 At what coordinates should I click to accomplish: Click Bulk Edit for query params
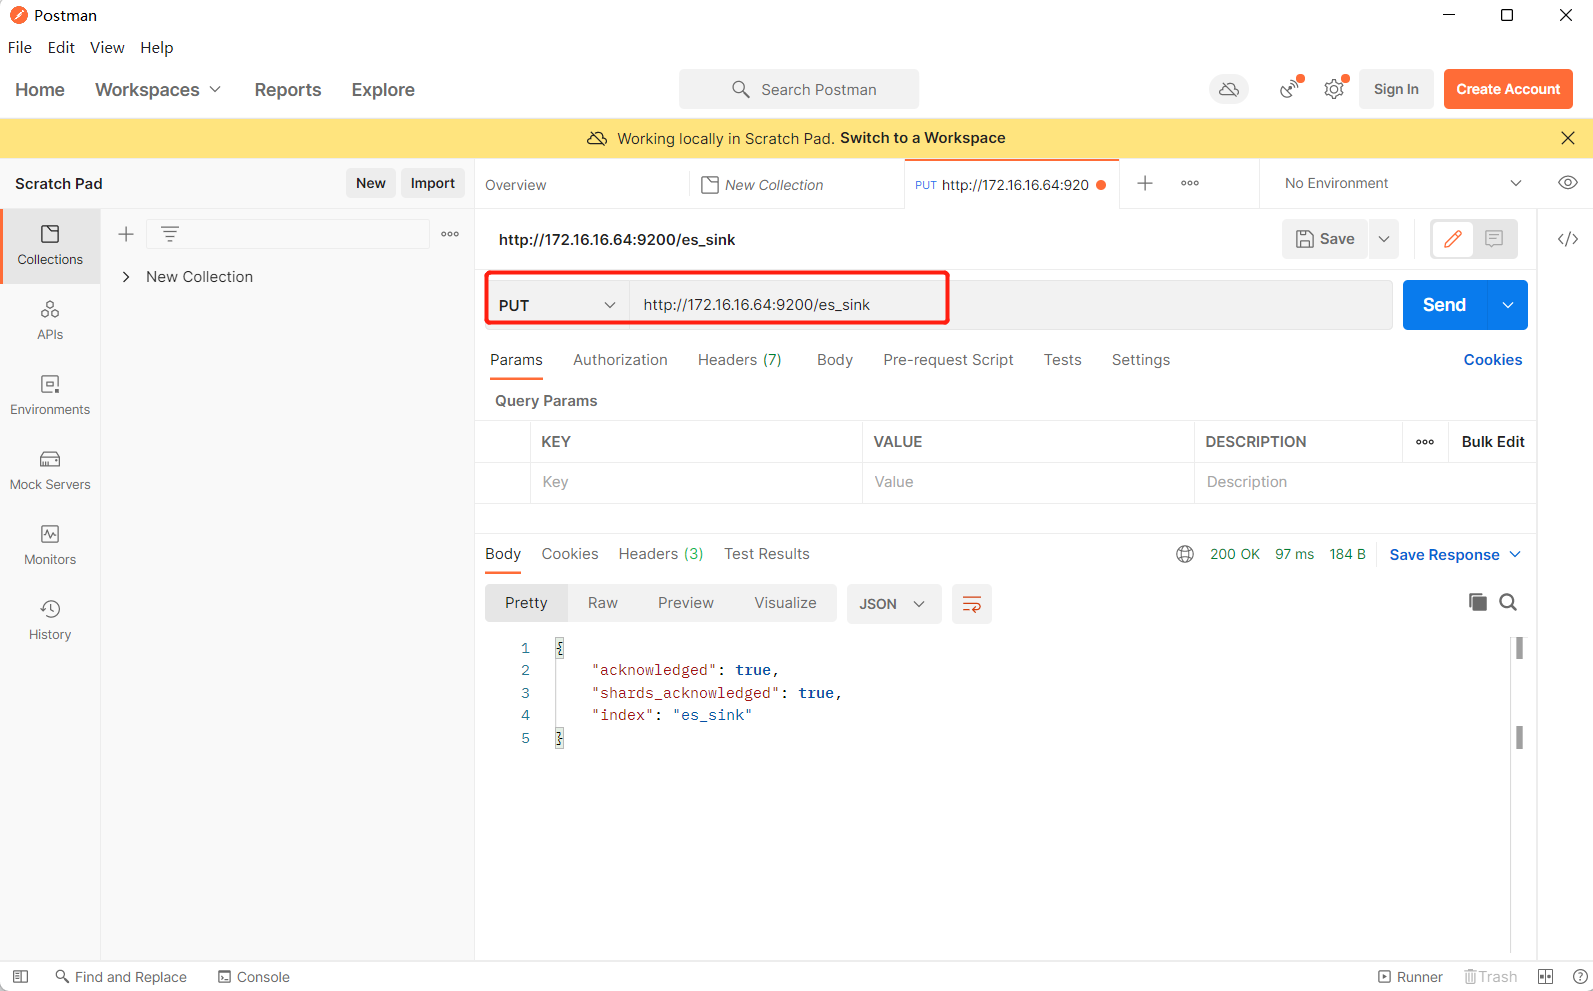[x=1493, y=442]
